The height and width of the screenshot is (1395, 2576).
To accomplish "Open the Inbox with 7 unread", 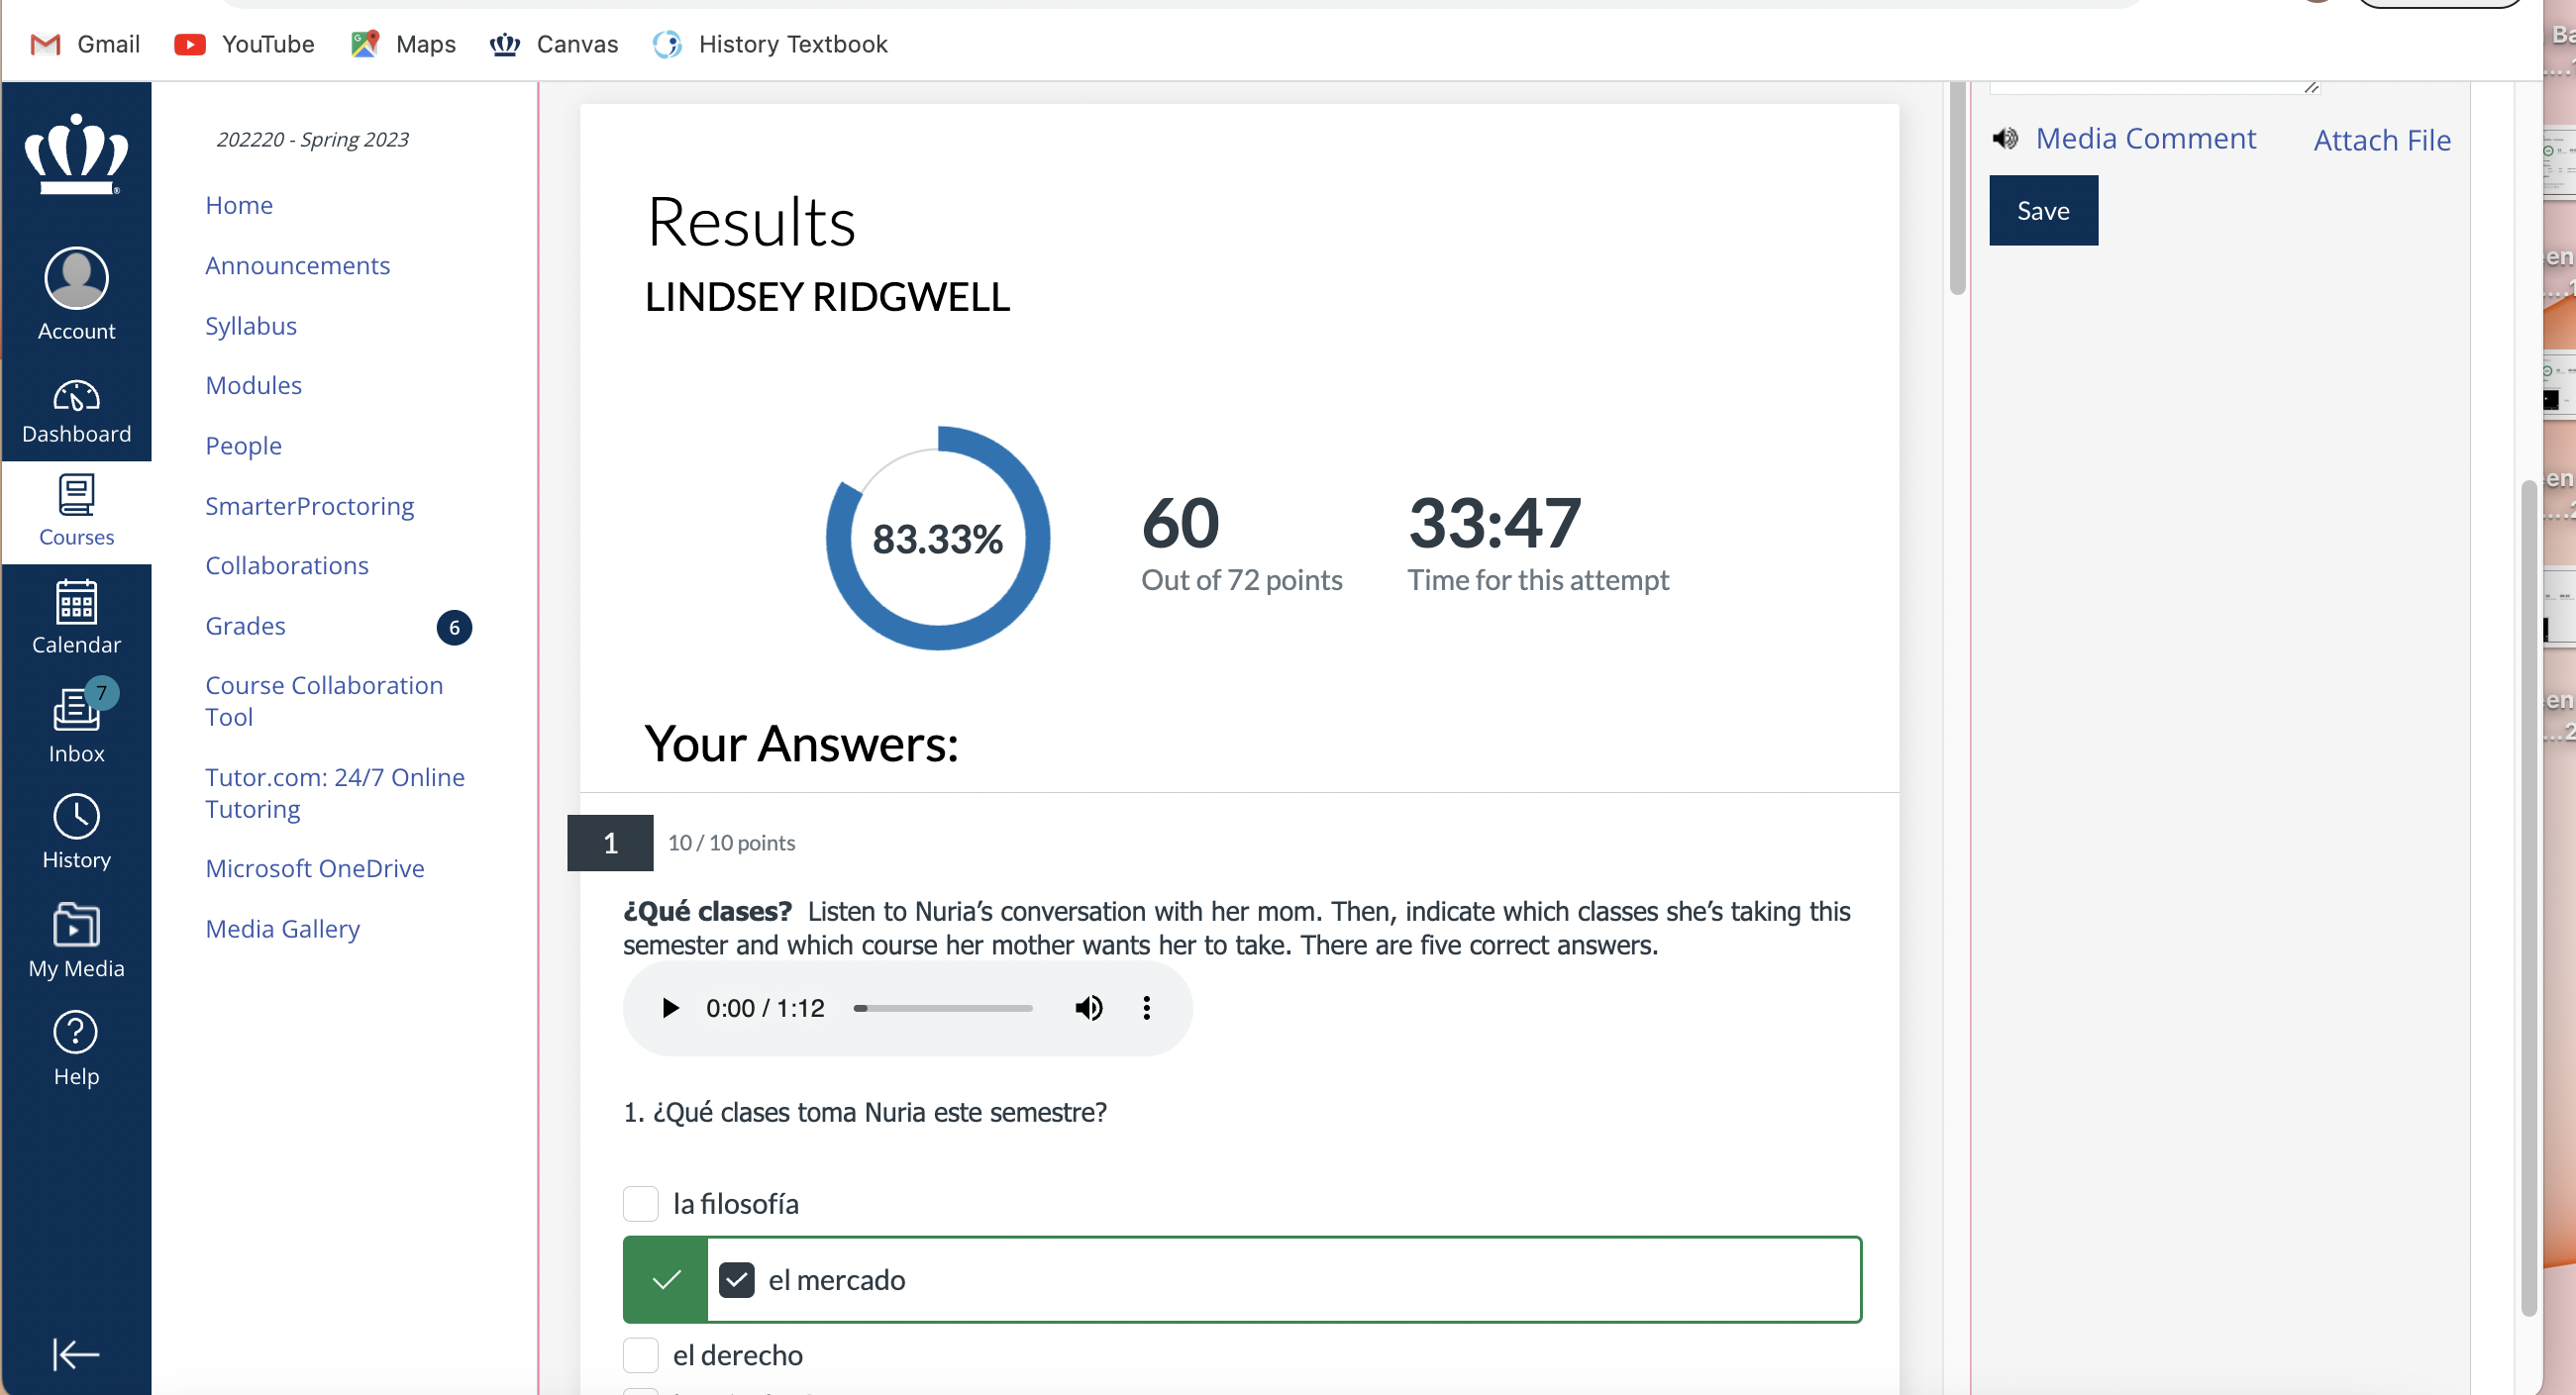I will [x=76, y=722].
